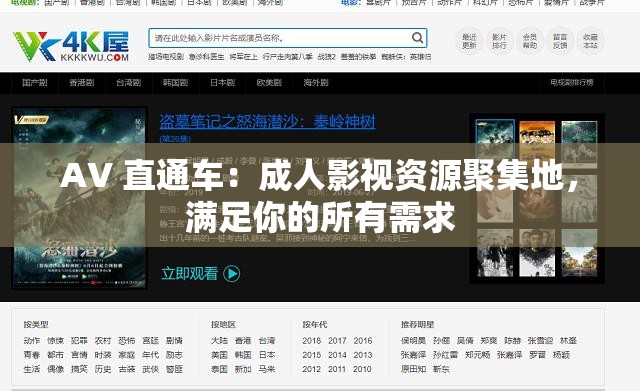The height and width of the screenshot is (391, 640).
Task: Filter by year 2013
Action: [363, 355]
